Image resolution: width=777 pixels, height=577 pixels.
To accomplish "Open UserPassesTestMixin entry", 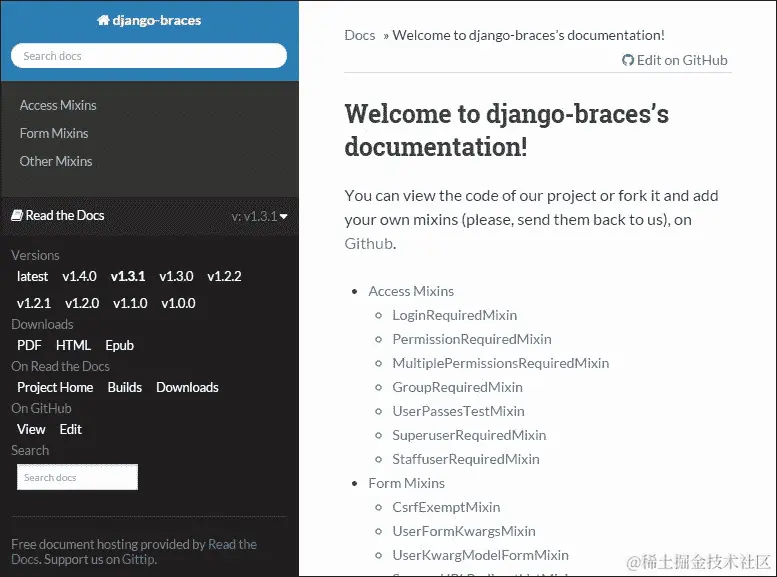I will pos(458,411).
